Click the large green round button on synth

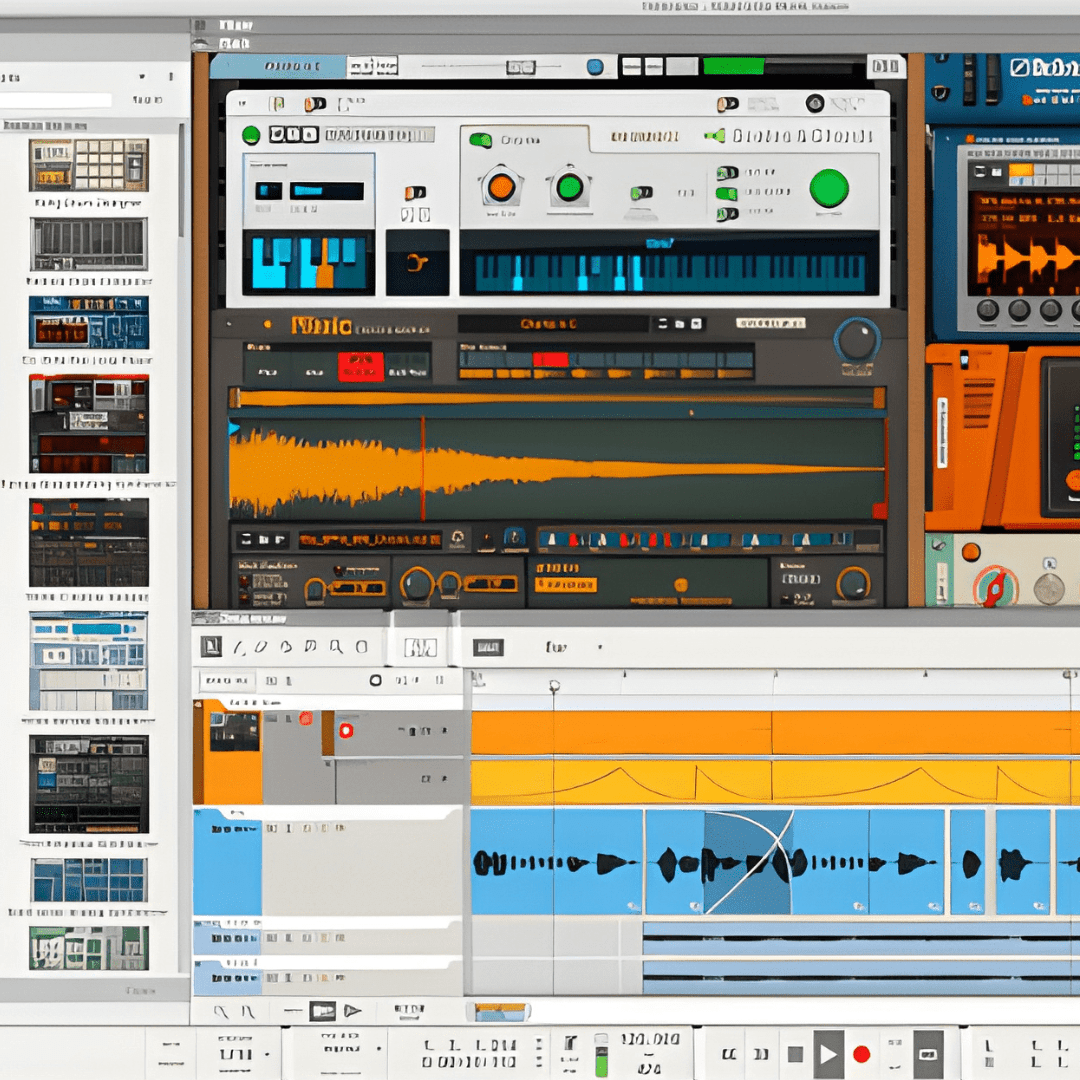pyautogui.click(x=828, y=188)
